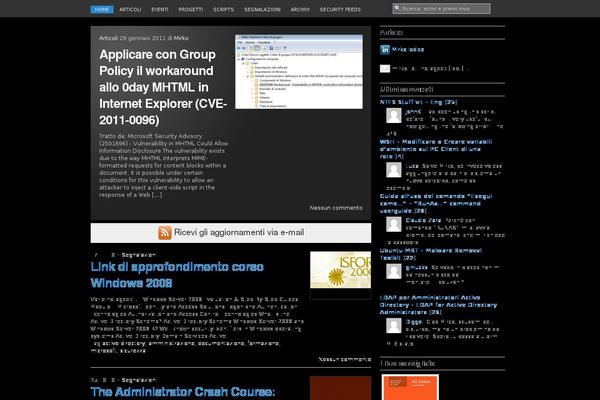Open 'Link di approfondimento corso Windows 2008' article
This screenshot has height=400, width=600.
click(177, 275)
